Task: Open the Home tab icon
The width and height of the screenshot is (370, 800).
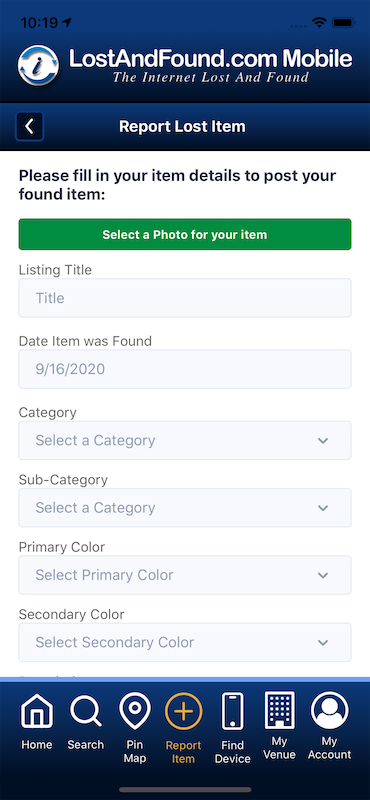Action: pyautogui.click(x=37, y=713)
